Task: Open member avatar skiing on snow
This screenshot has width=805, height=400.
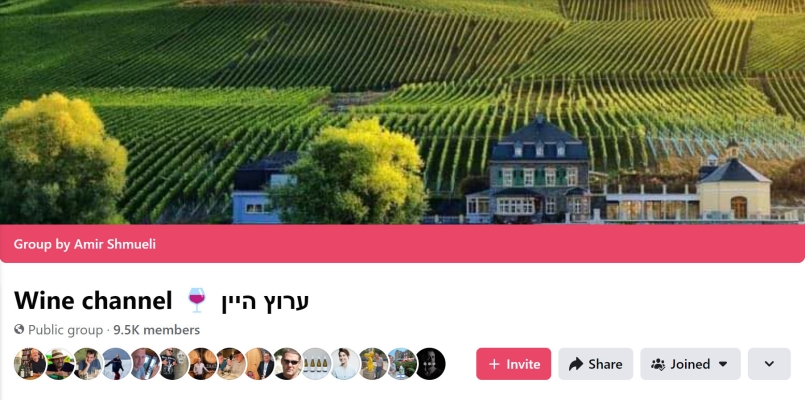Action: point(116,364)
